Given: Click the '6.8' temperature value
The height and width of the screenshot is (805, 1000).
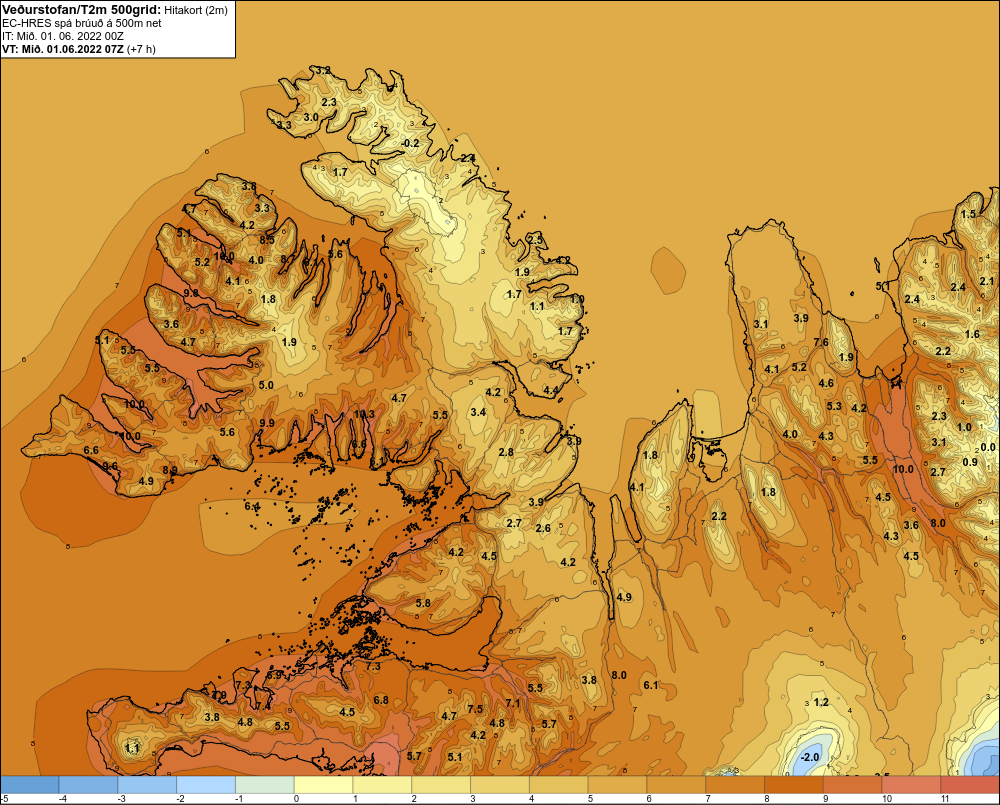Looking at the screenshot, I should [x=381, y=700].
